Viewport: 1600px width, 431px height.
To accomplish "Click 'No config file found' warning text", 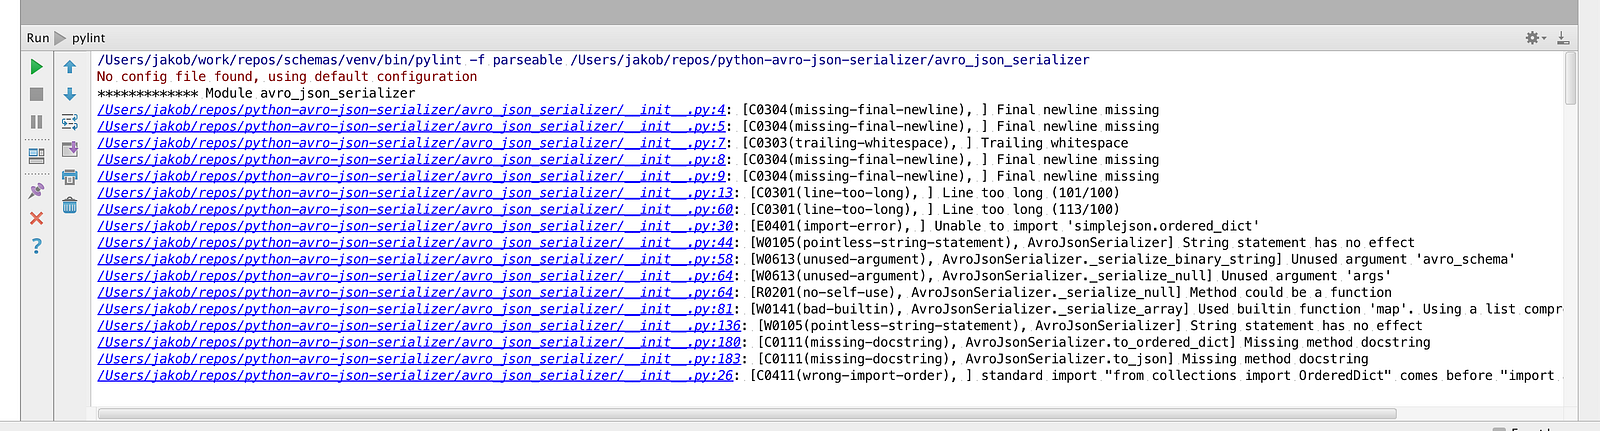I will coord(287,76).
